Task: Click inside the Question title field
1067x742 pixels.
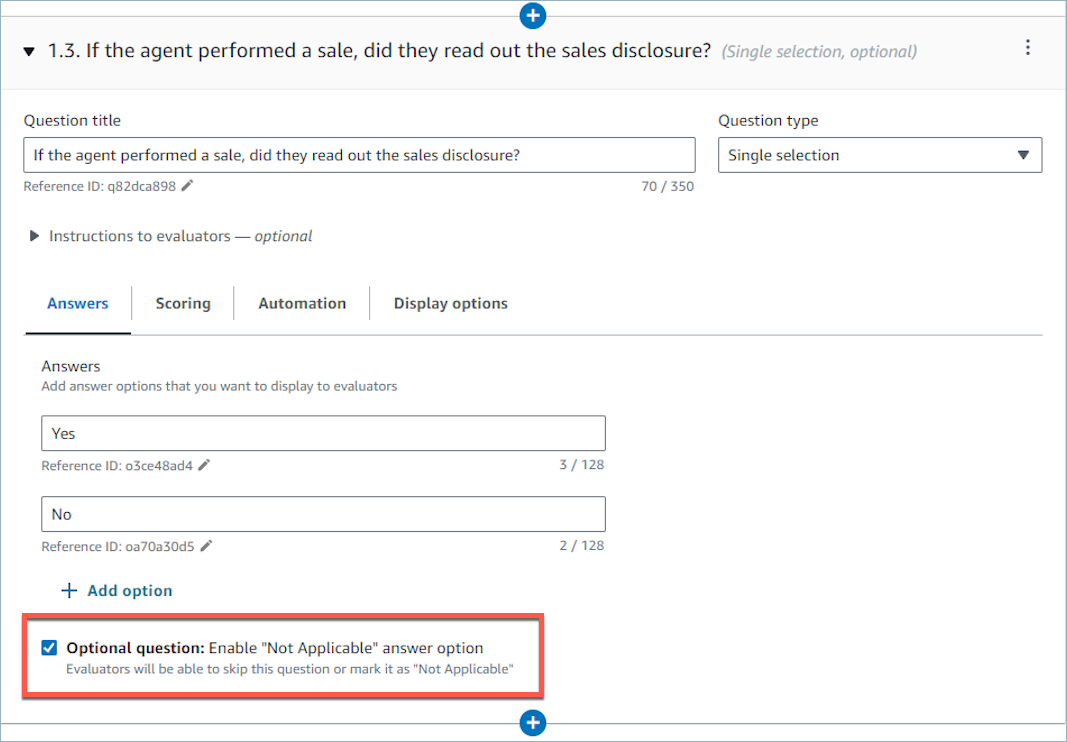Action: click(360, 155)
